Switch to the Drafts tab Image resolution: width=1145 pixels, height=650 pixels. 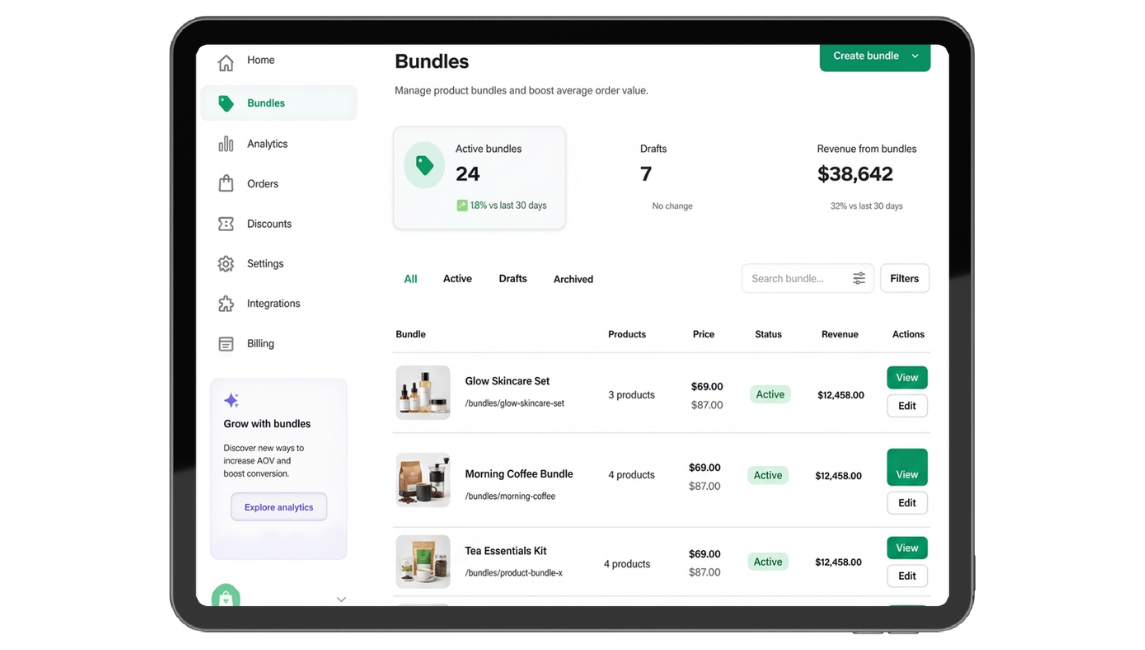tap(513, 279)
